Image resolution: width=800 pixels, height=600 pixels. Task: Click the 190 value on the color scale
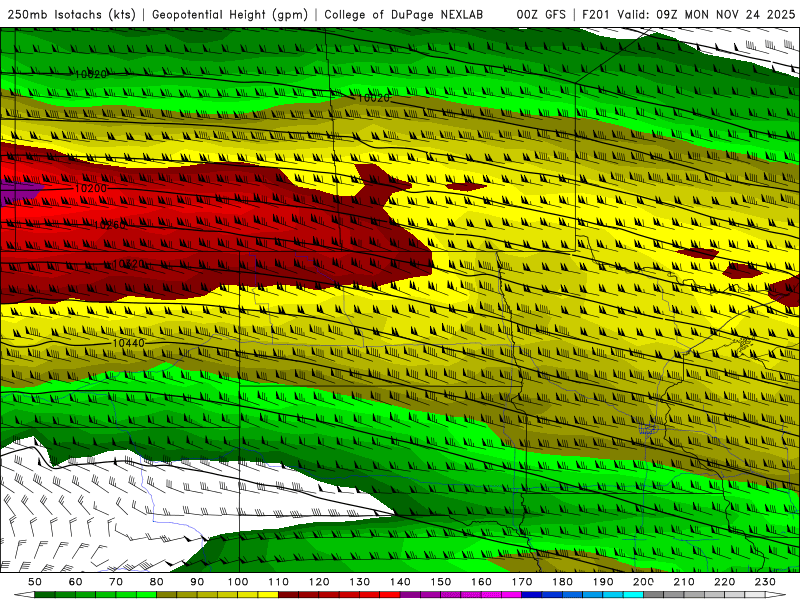click(603, 582)
